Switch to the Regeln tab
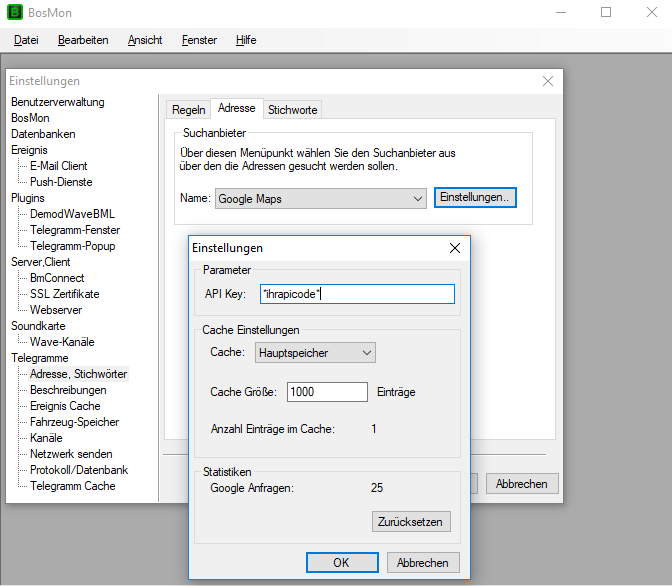 [x=189, y=110]
